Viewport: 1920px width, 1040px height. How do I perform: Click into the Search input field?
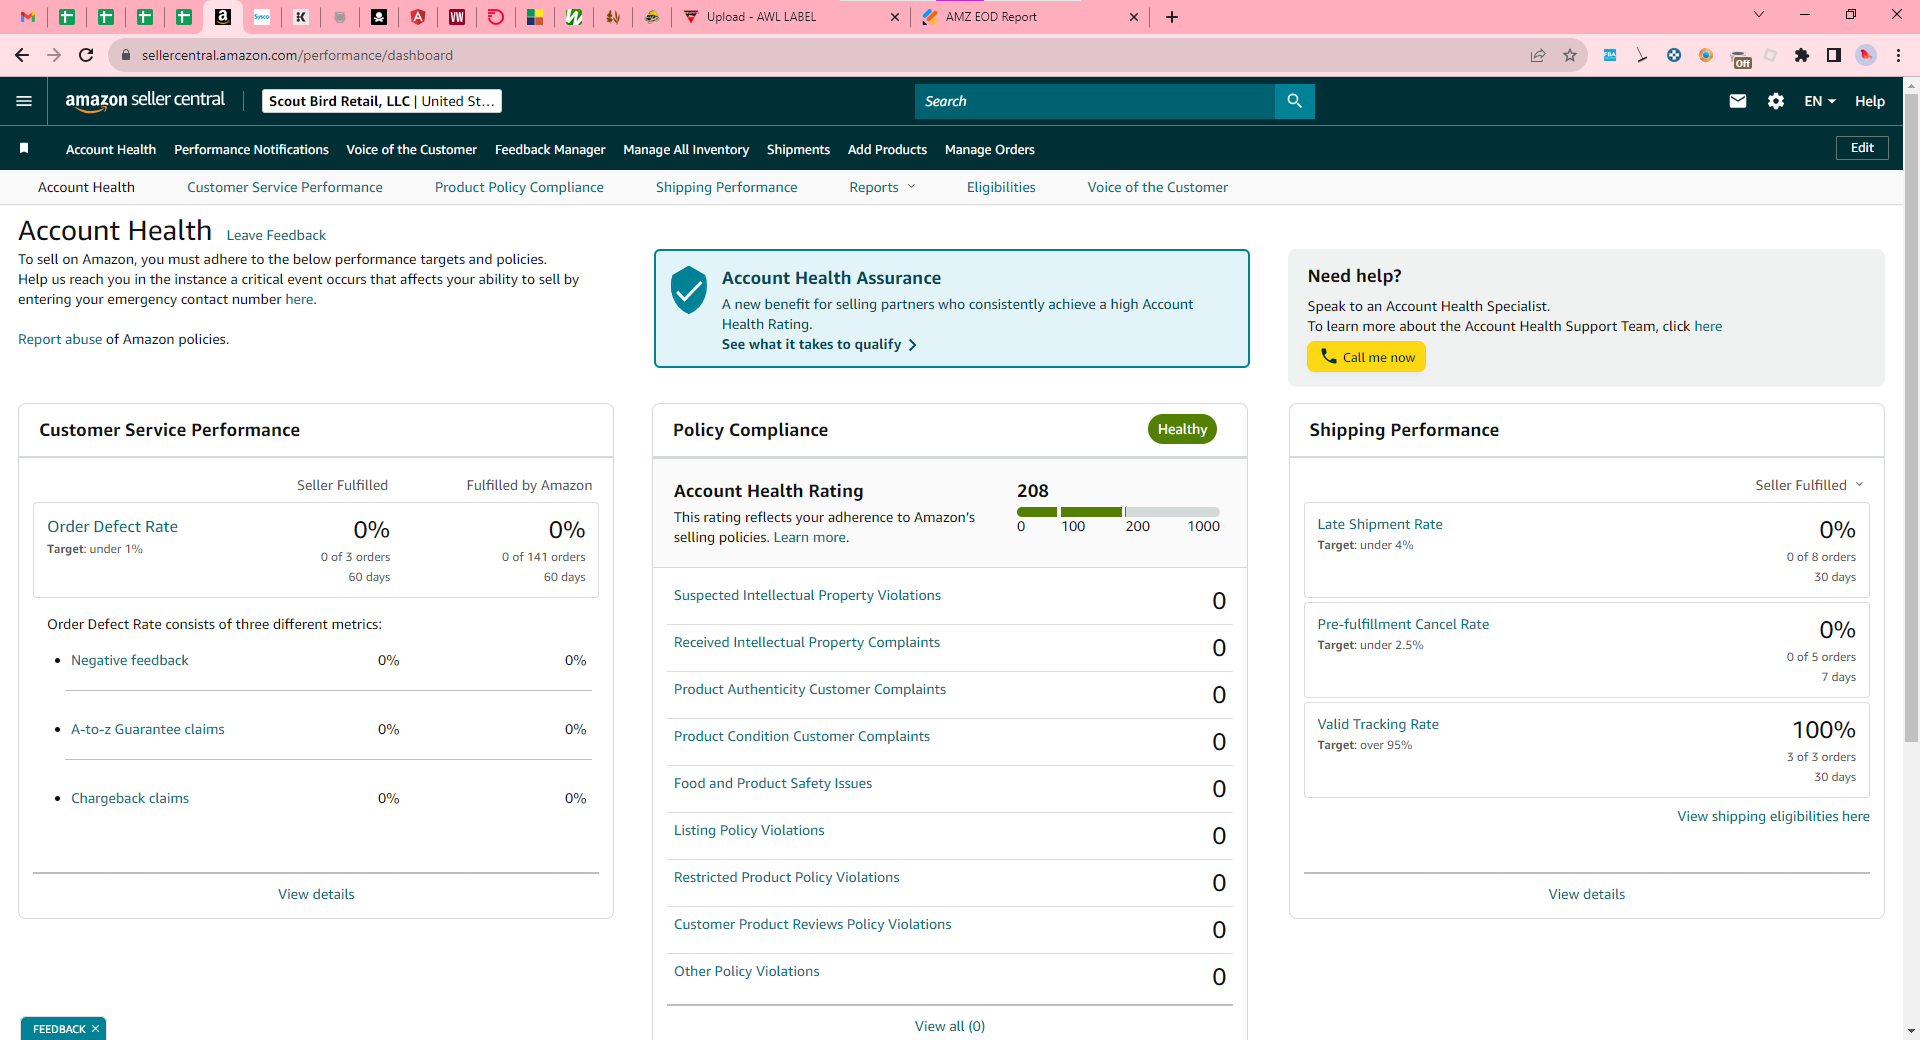[1095, 101]
